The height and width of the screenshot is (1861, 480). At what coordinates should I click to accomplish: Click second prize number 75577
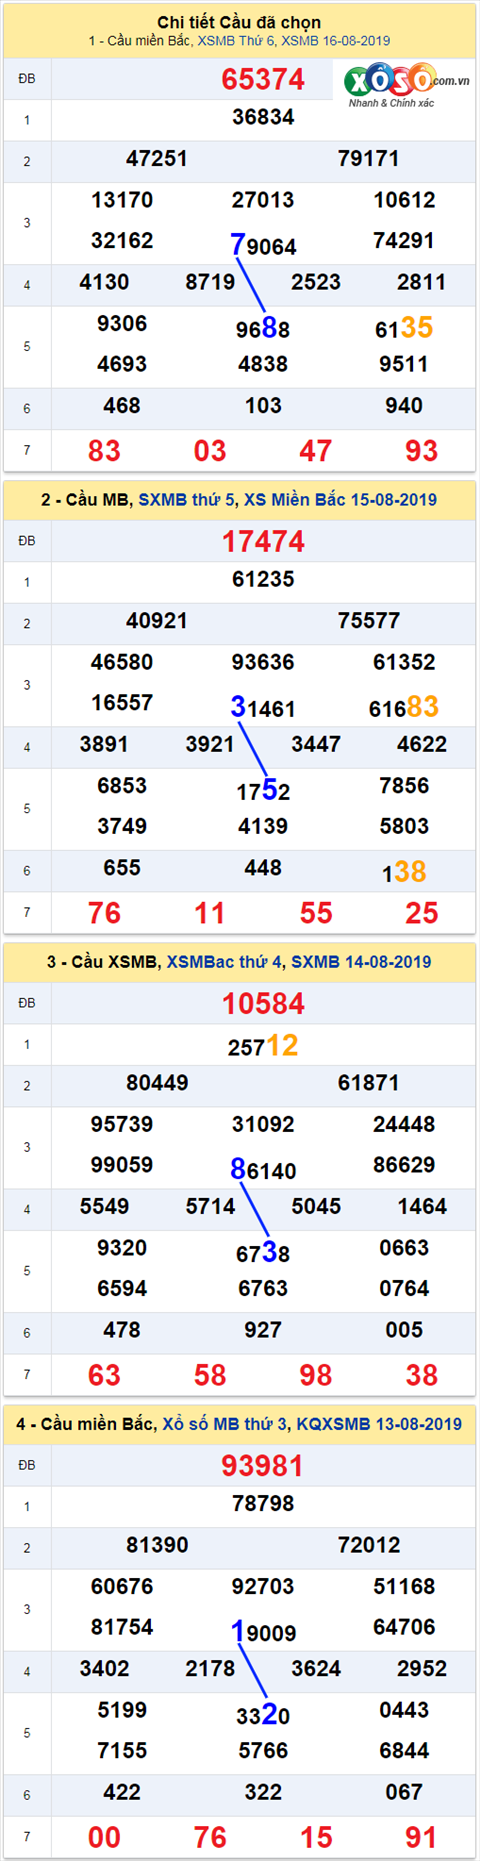pyautogui.click(x=369, y=620)
